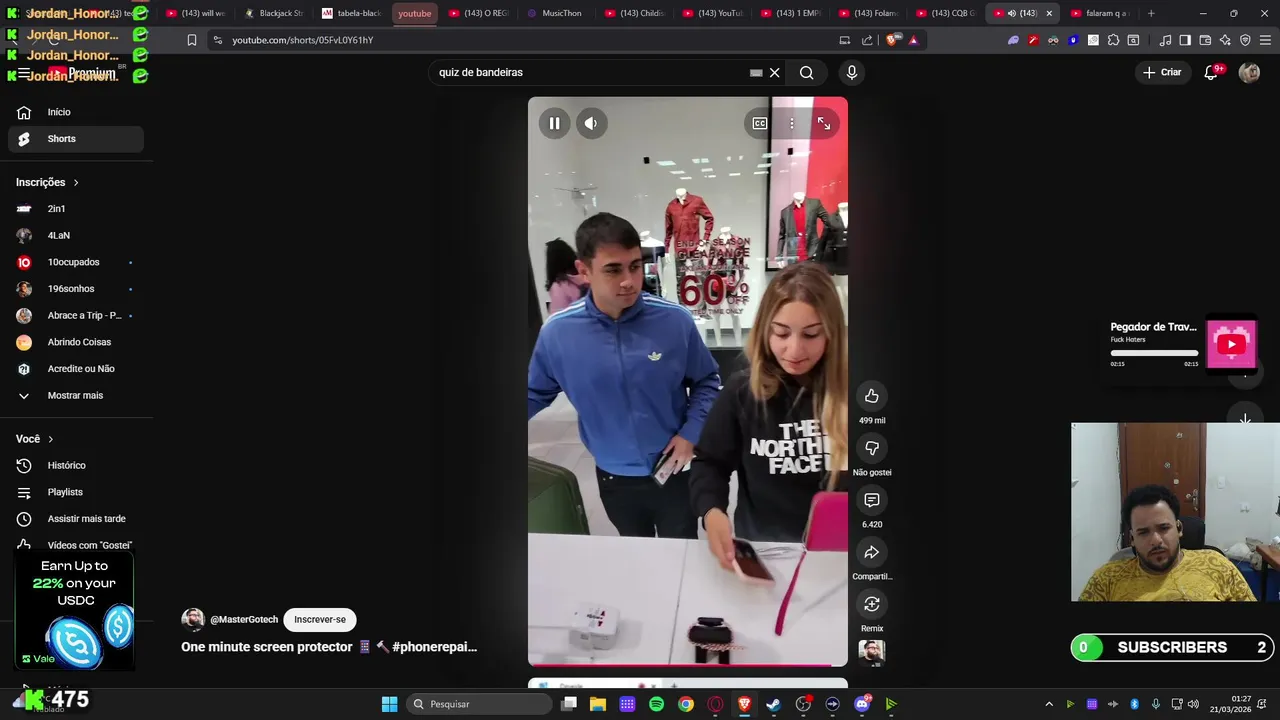Open the Acredite ou Não subscription
The width and height of the screenshot is (1280, 720).
tap(76, 369)
